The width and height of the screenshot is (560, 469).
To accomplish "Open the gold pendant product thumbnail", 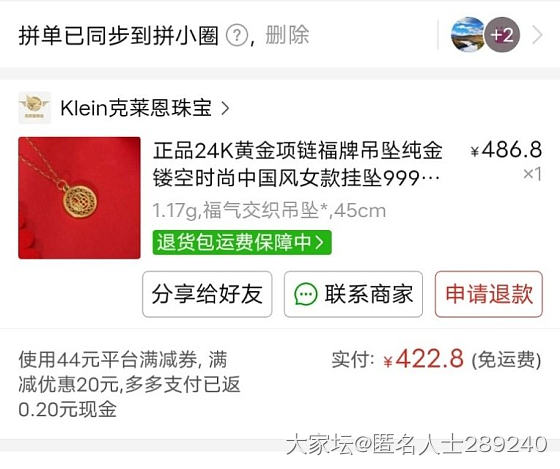I will [x=79, y=198].
